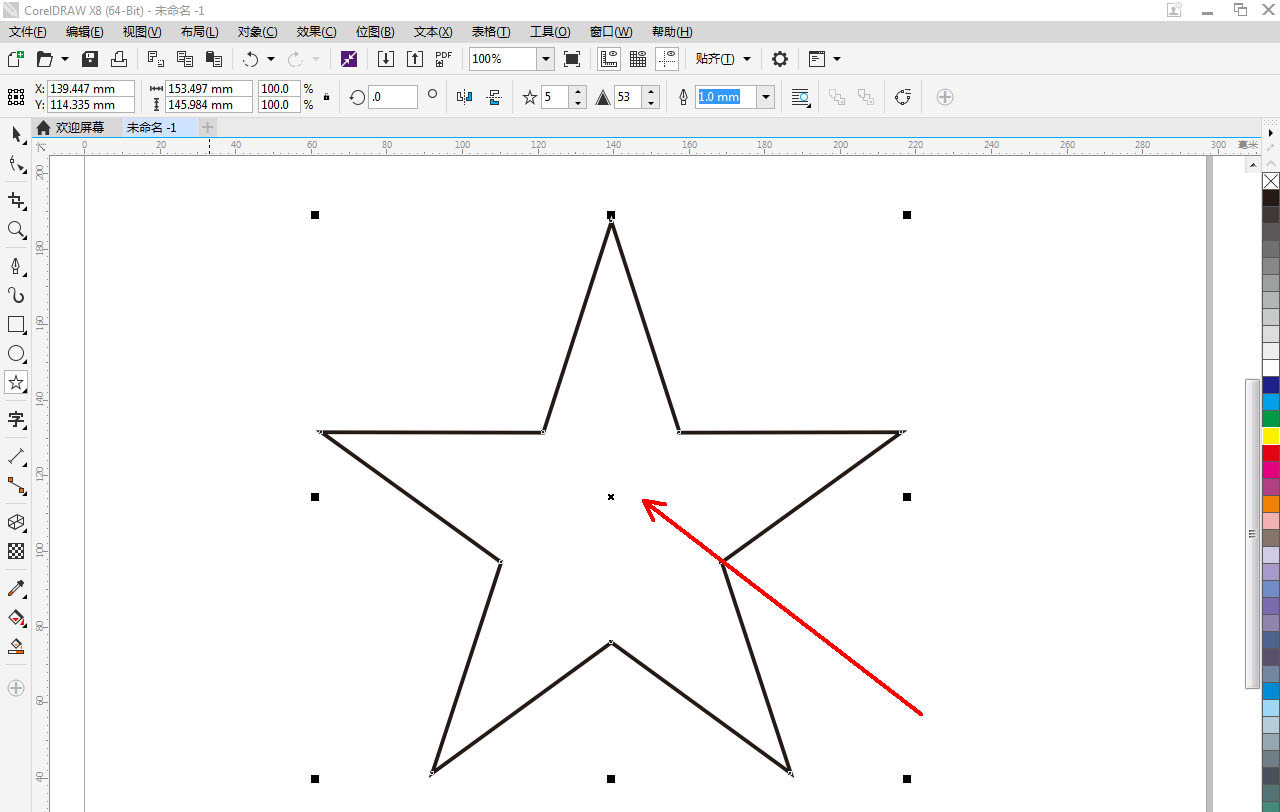Select the Star polygon tool
Screen dimensions: 1280x812
16,383
